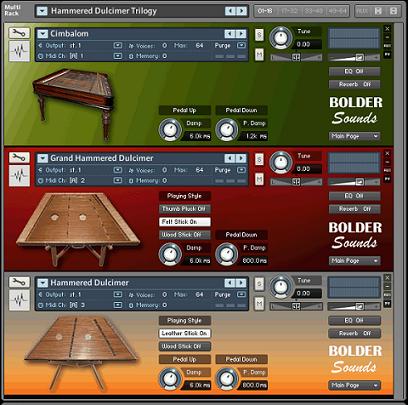Select next multi in Hammered Dulcimer Trilogy

pyautogui.click(x=242, y=11)
